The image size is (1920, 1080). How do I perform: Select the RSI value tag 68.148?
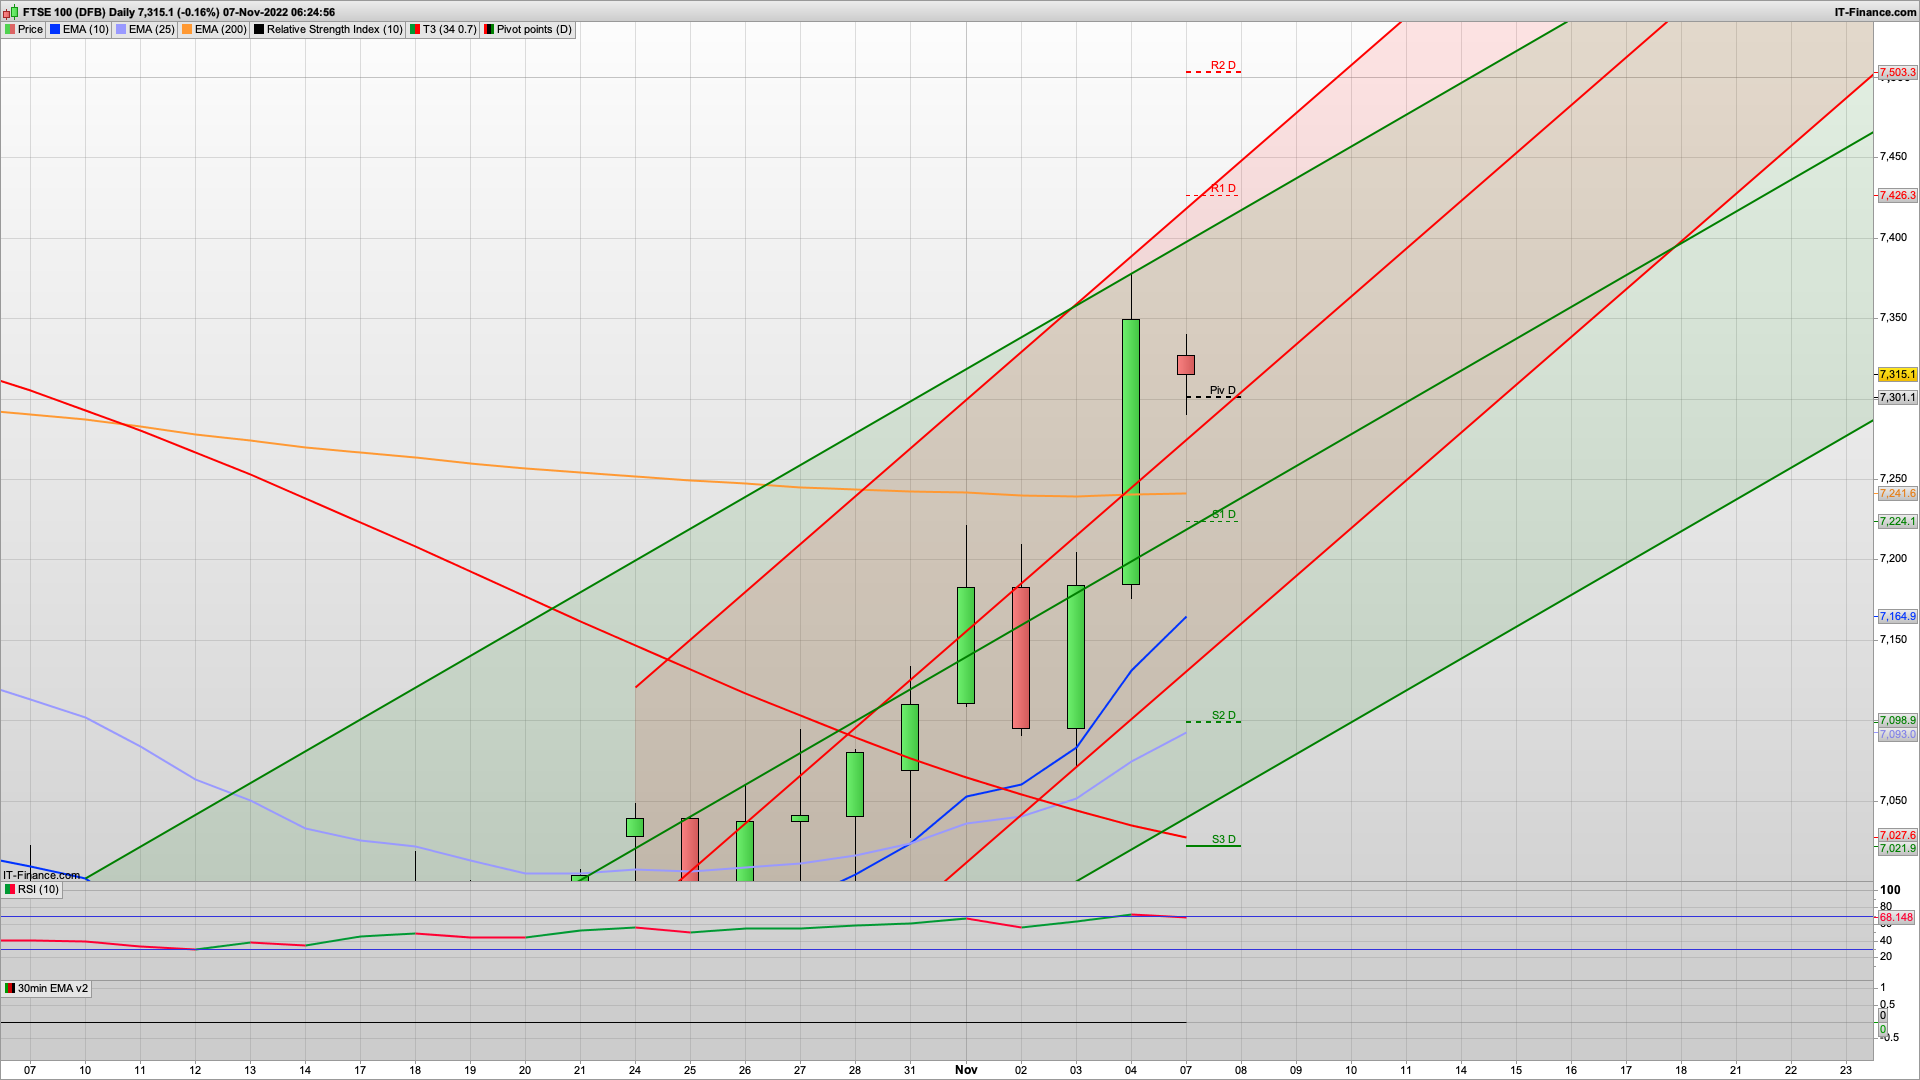coord(1896,918)
